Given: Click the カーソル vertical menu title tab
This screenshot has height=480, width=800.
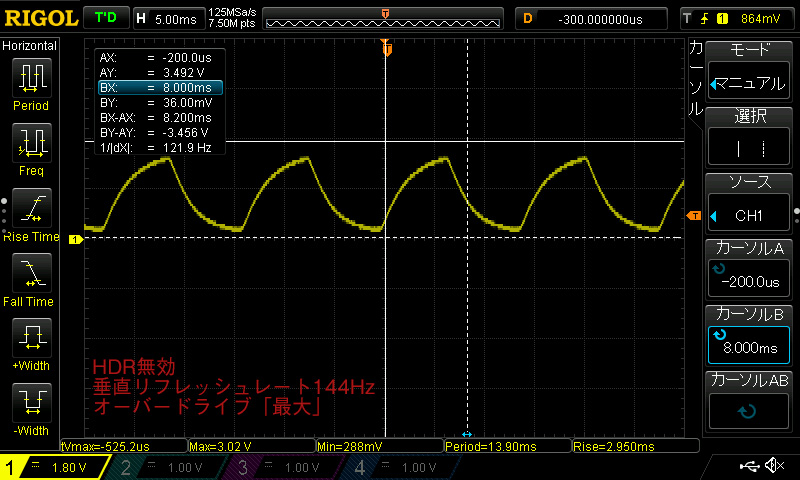Looking at the screenshot, I should coord(696,79).
